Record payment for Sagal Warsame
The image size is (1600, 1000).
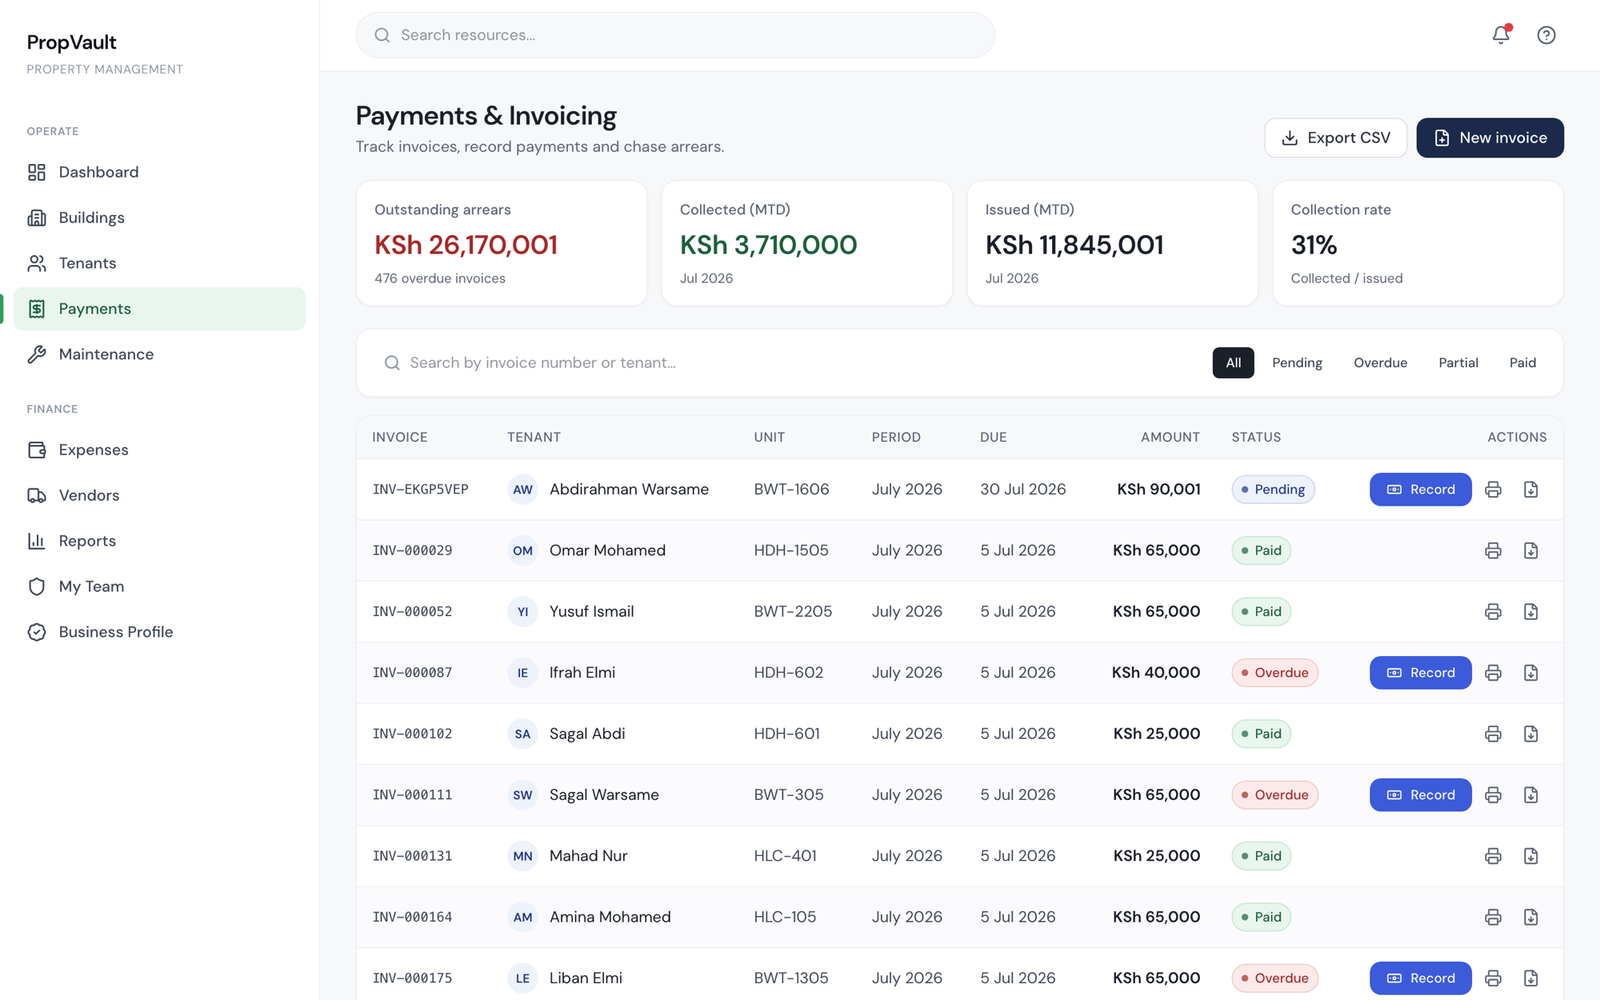tap(1420, 795)
